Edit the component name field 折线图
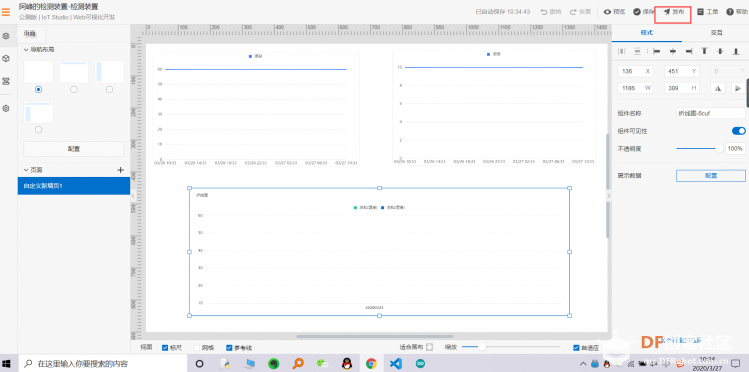Viewport: 749px width, 372px height. coord(711,113)
